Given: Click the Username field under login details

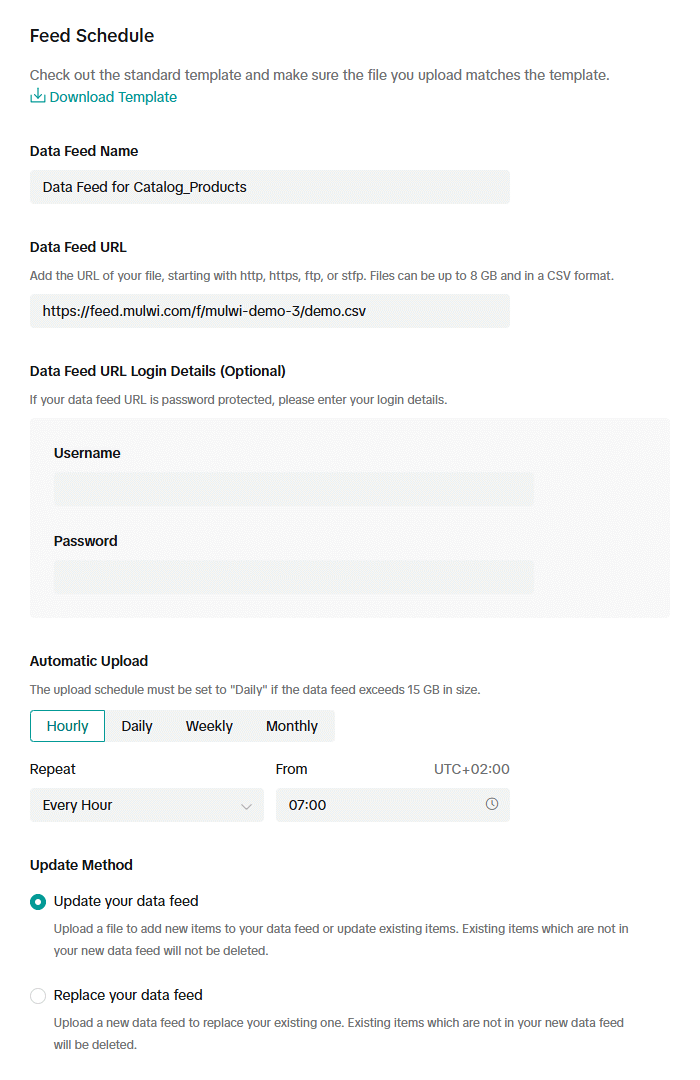Looking at the screenshot, I should 293,489.
